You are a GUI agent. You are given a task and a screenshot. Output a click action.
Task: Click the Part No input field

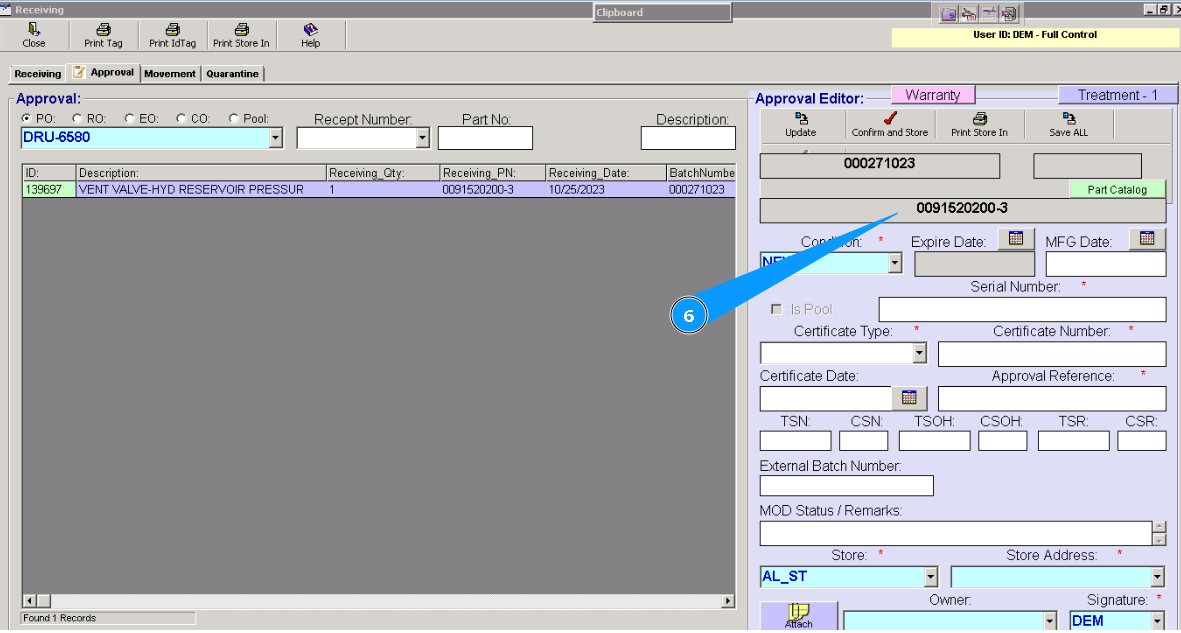pos(485,138)
